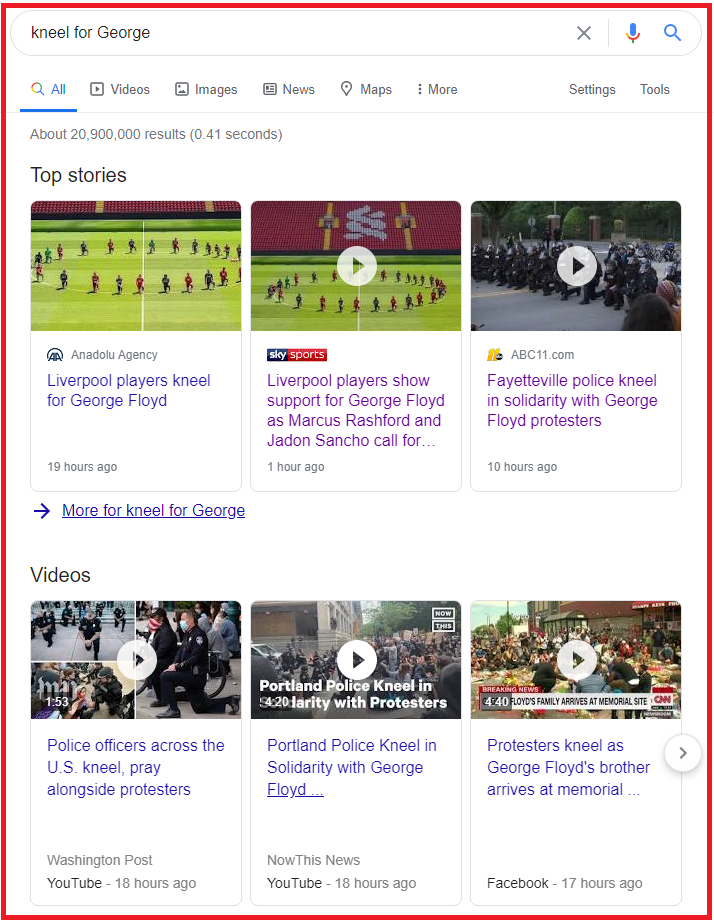This screenshot has height=924, width=714.
Task: Switch to the Videos tab
Action: pyautogui.click(x=120, y=90)
